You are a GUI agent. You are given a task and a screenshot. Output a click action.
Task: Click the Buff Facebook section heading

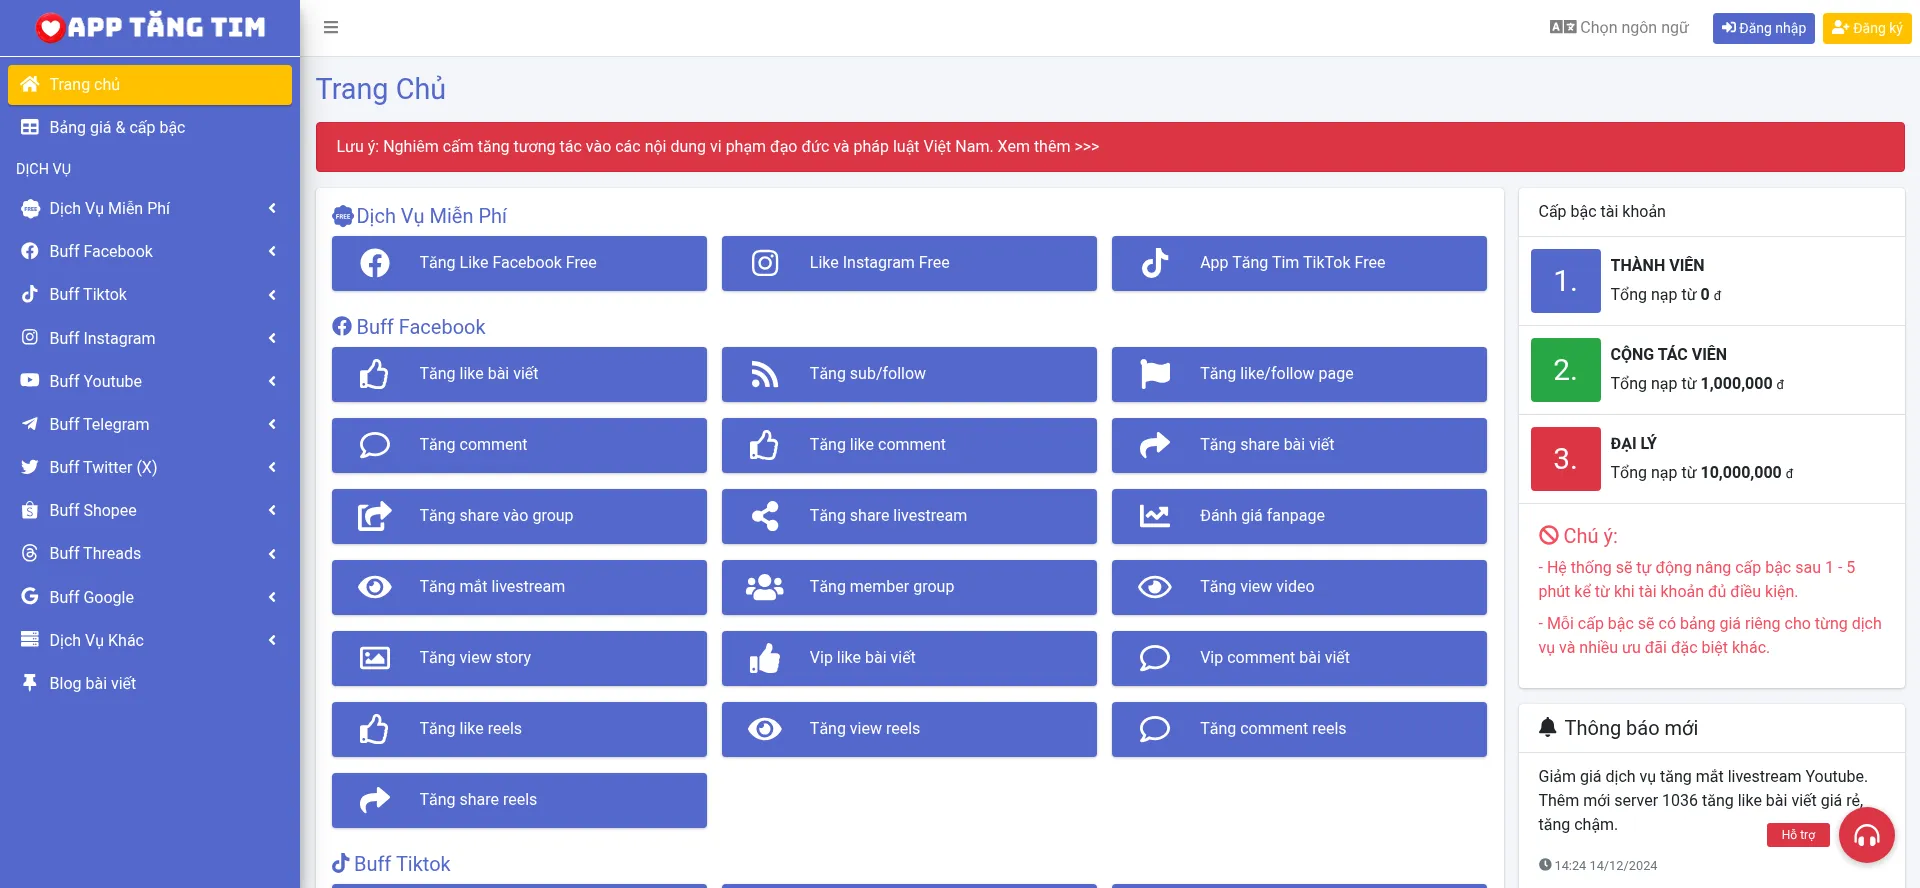tap(409, 327)
